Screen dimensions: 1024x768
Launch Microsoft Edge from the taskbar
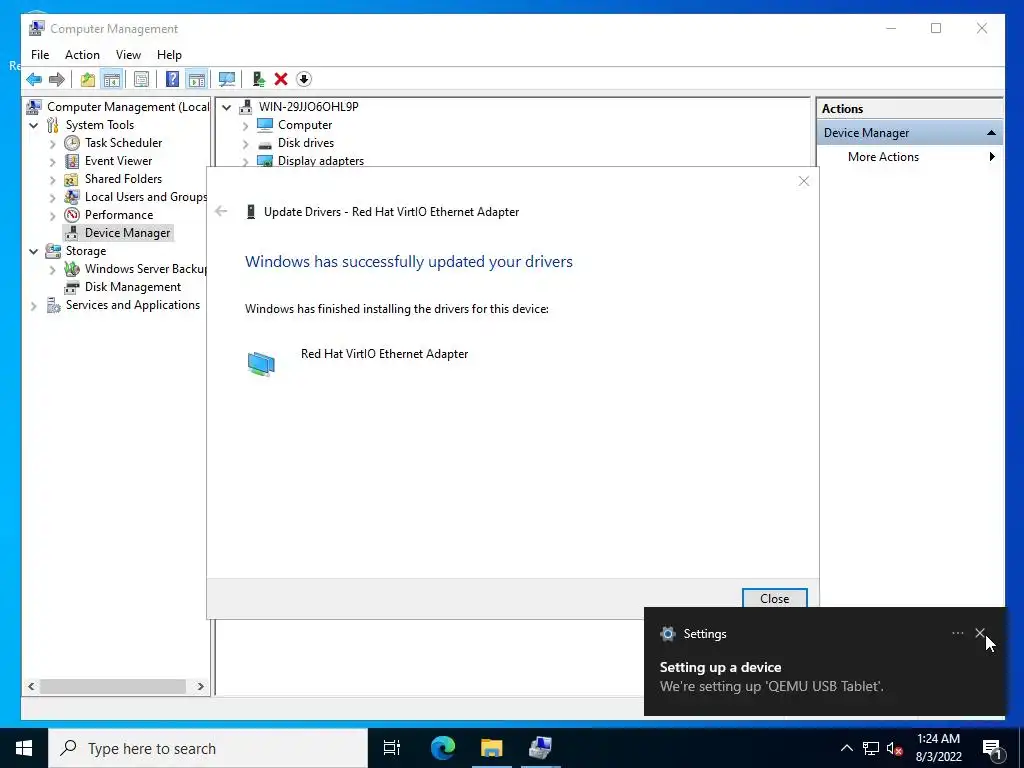(442, 748)
